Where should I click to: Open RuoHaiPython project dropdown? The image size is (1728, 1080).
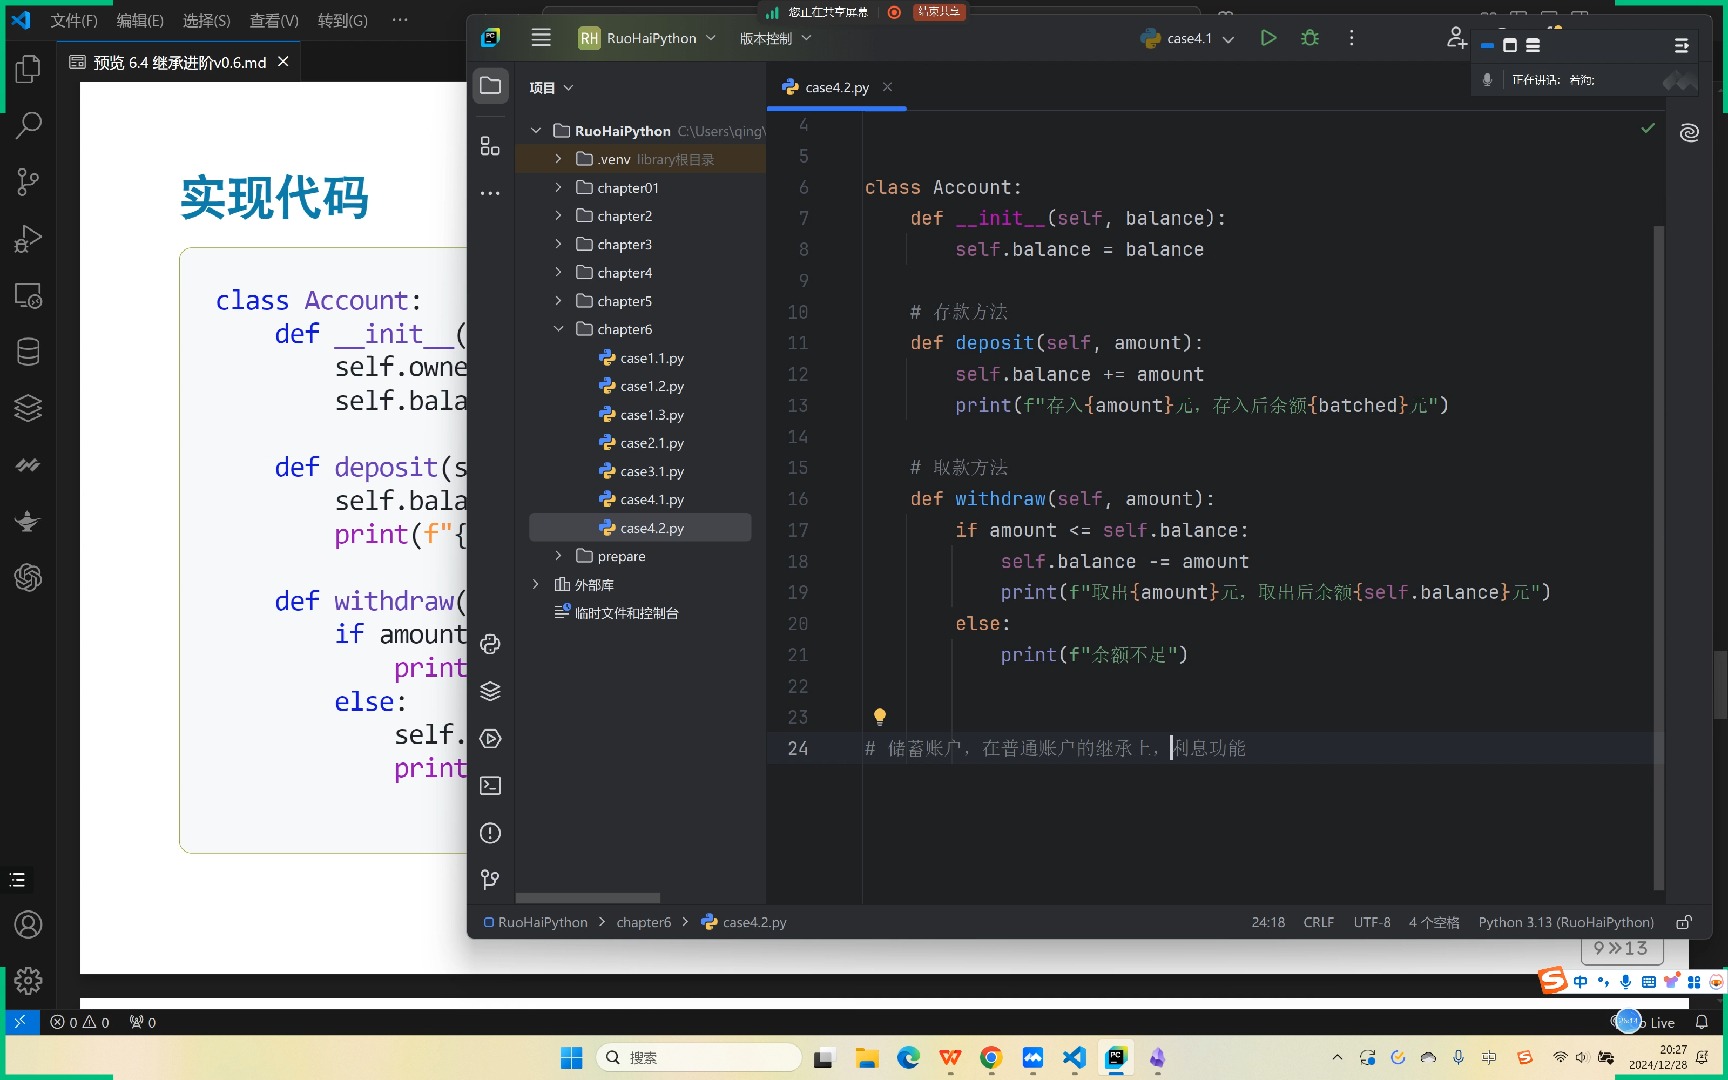[647, 38]
